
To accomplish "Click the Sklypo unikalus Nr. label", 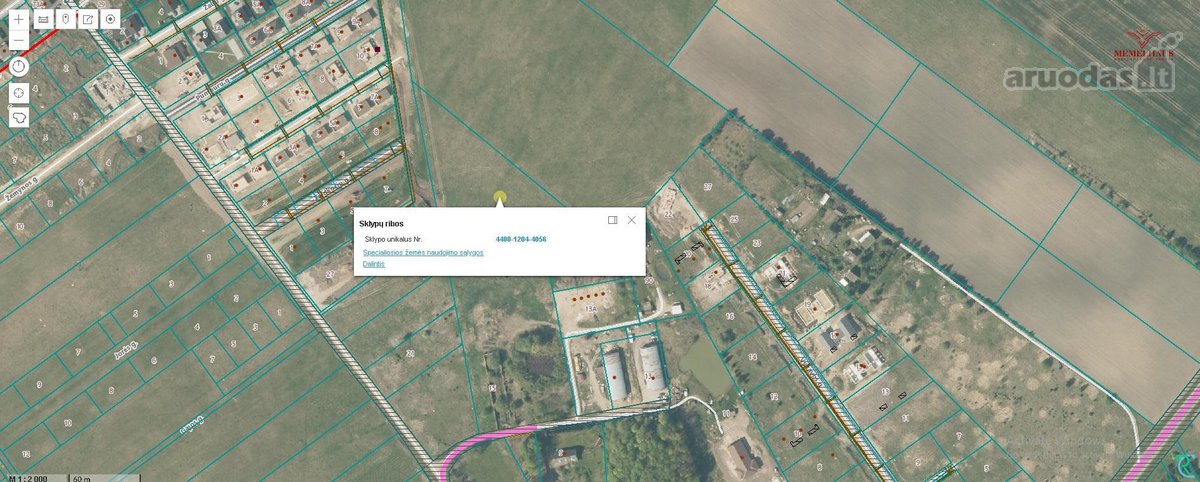I will (x=393, y=240).
